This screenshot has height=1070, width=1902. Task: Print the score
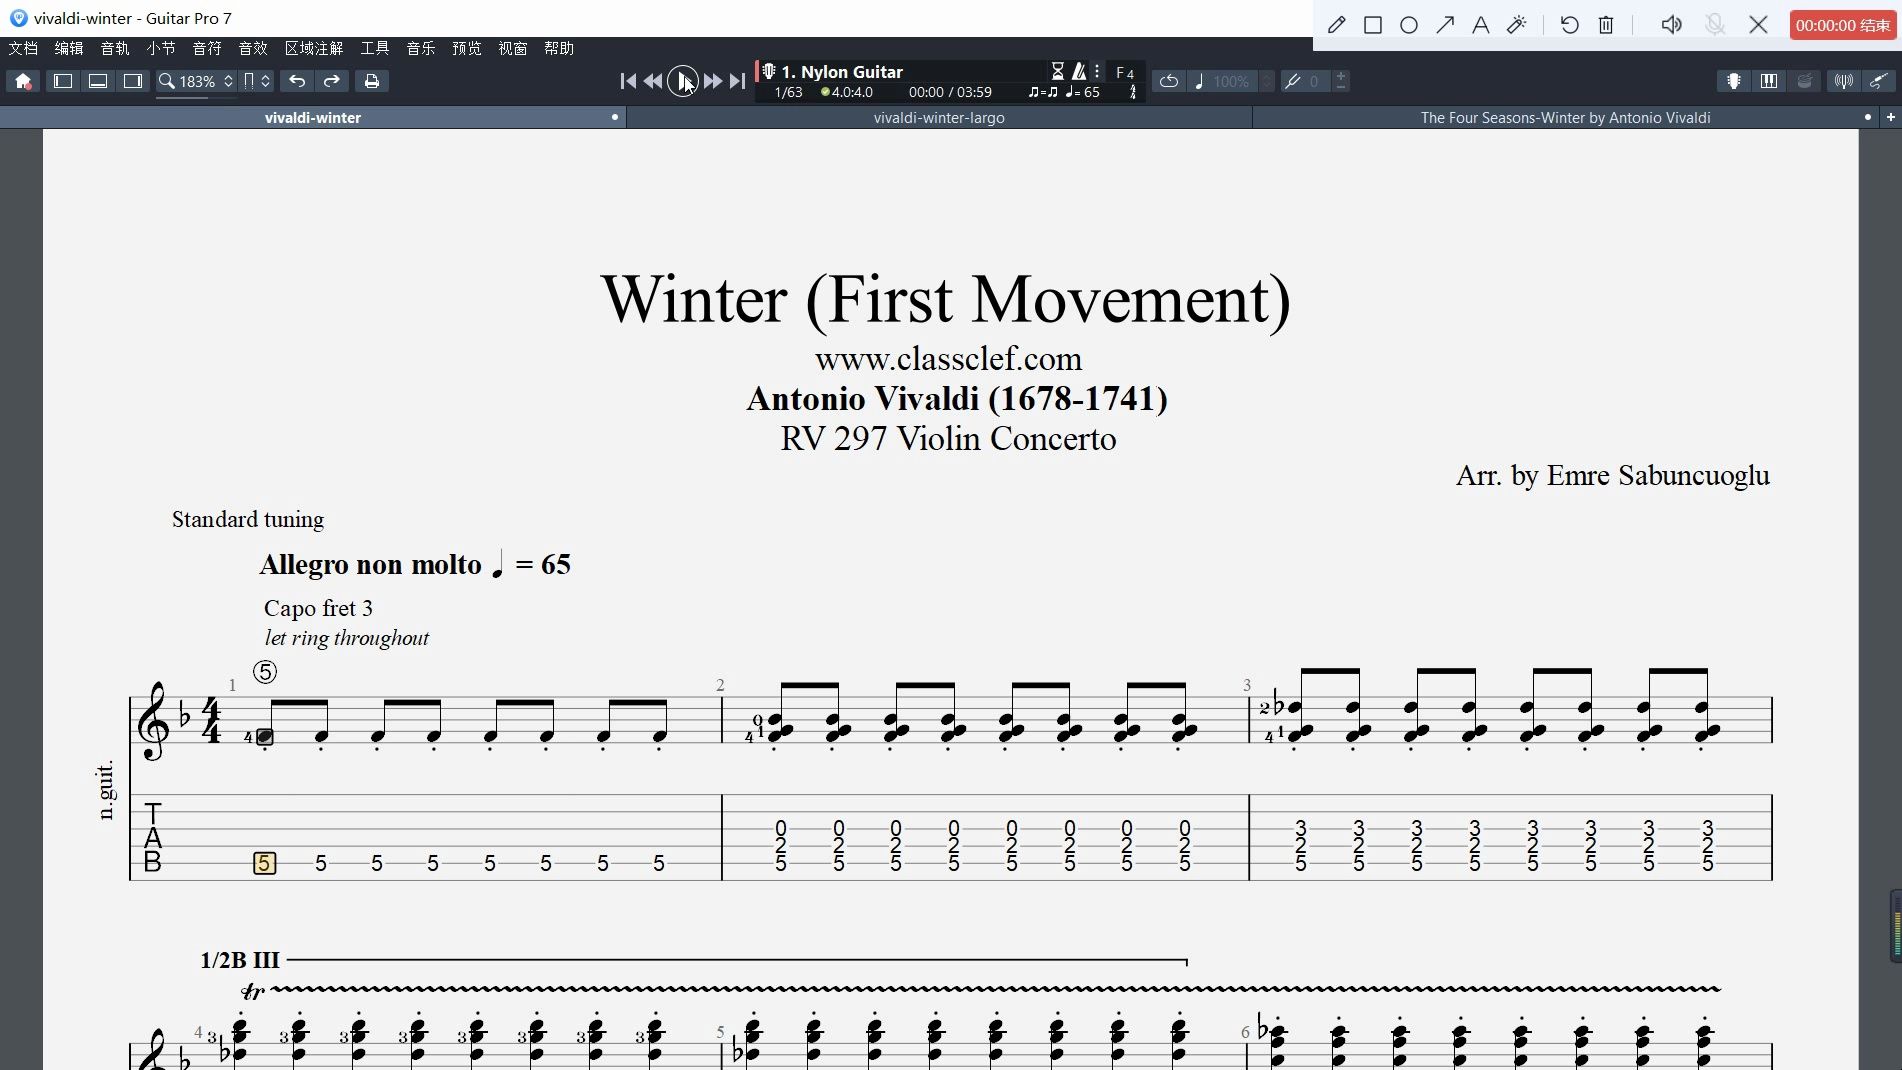point(372,81)
